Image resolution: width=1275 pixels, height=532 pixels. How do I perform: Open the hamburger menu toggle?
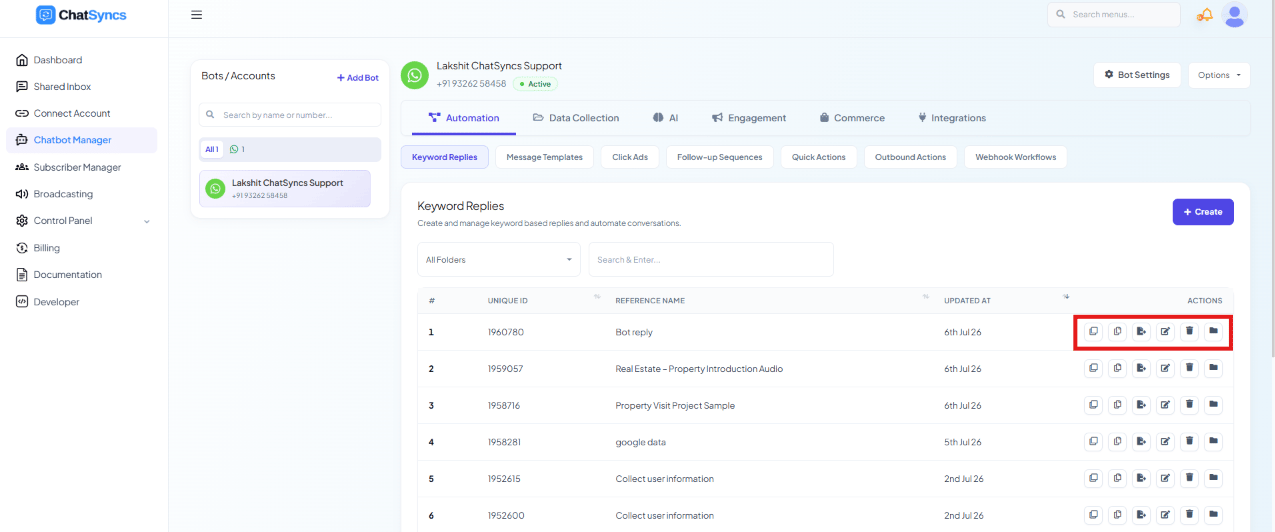pyautogui.click(x=196, y=15)
